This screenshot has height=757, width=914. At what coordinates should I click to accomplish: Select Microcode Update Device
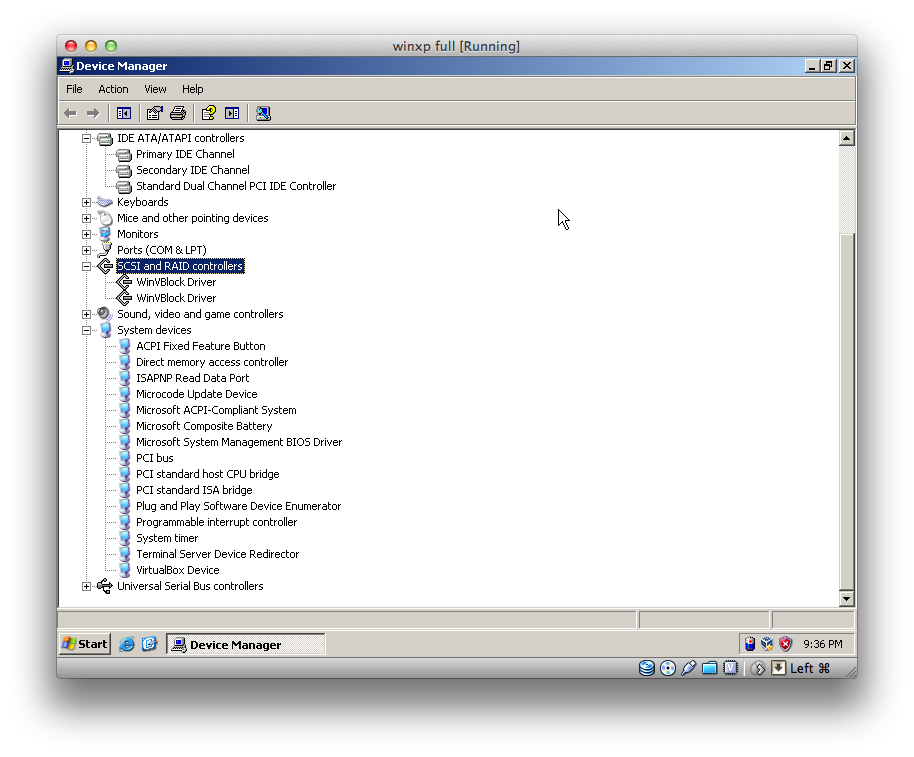point(196,395)
